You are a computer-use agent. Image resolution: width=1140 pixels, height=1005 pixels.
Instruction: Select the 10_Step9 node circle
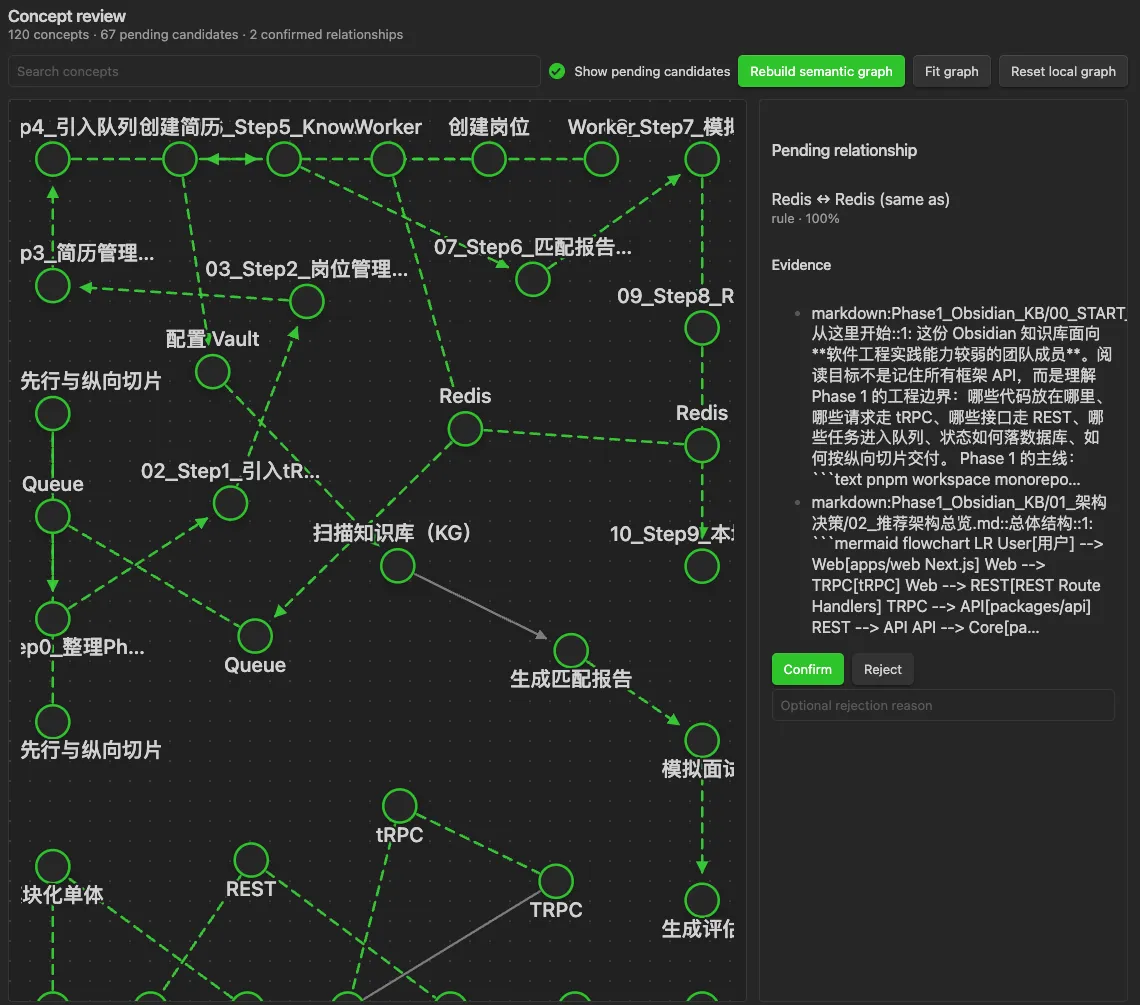point(702,566)
